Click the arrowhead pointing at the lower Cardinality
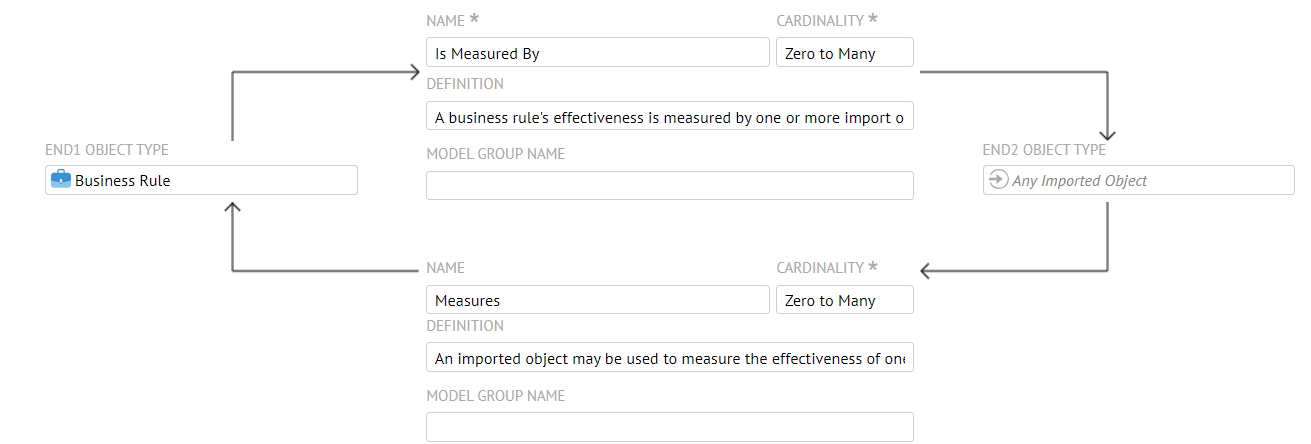The width and height of the screenshot is (1311, 444). 926,270
